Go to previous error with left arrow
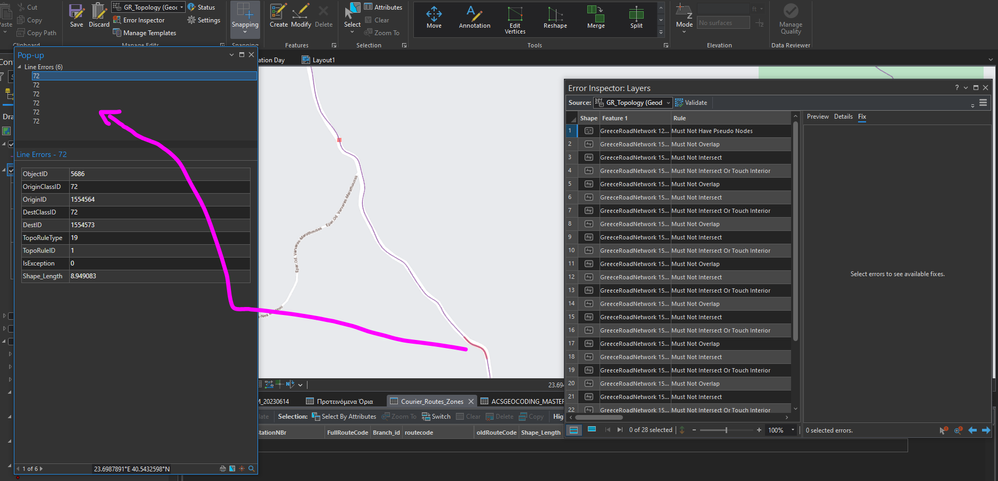This screenshot has width=998, height=481. point(973,430)
